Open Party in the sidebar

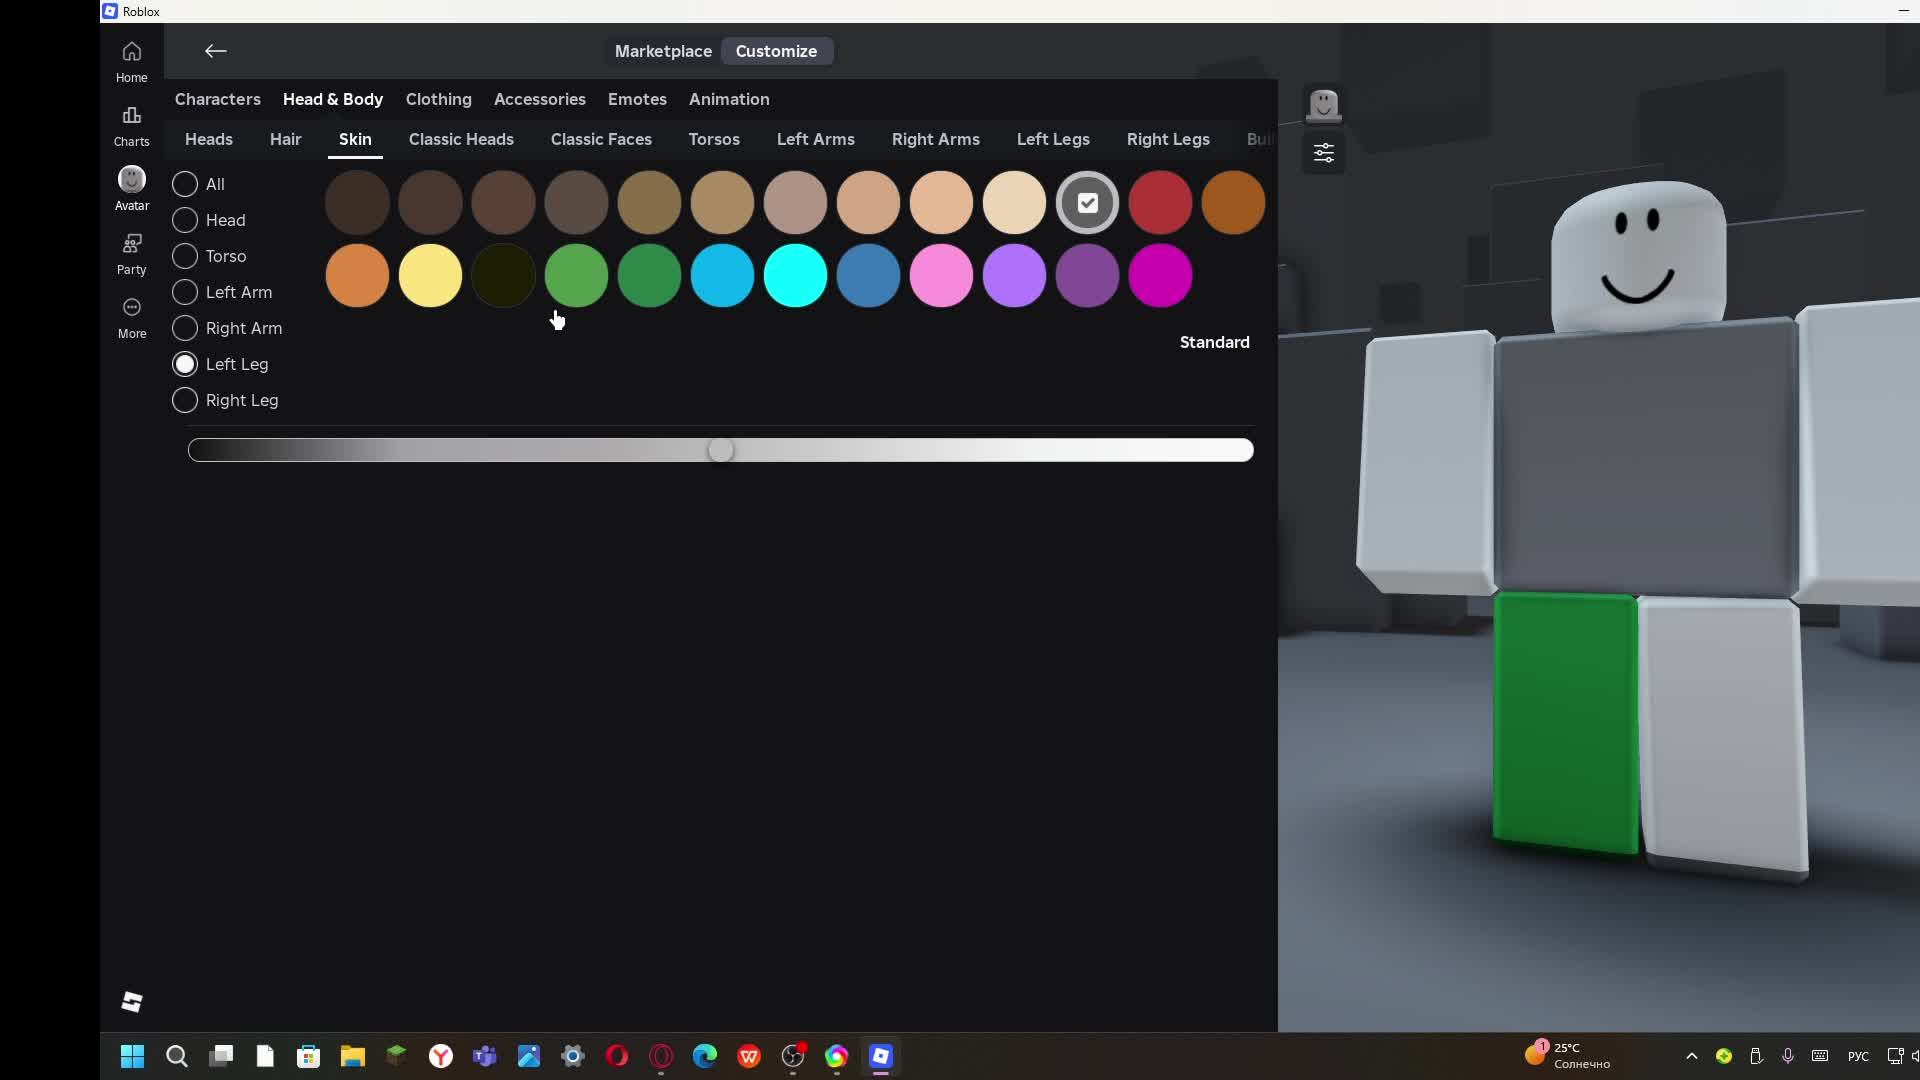[x=131, y=253]
